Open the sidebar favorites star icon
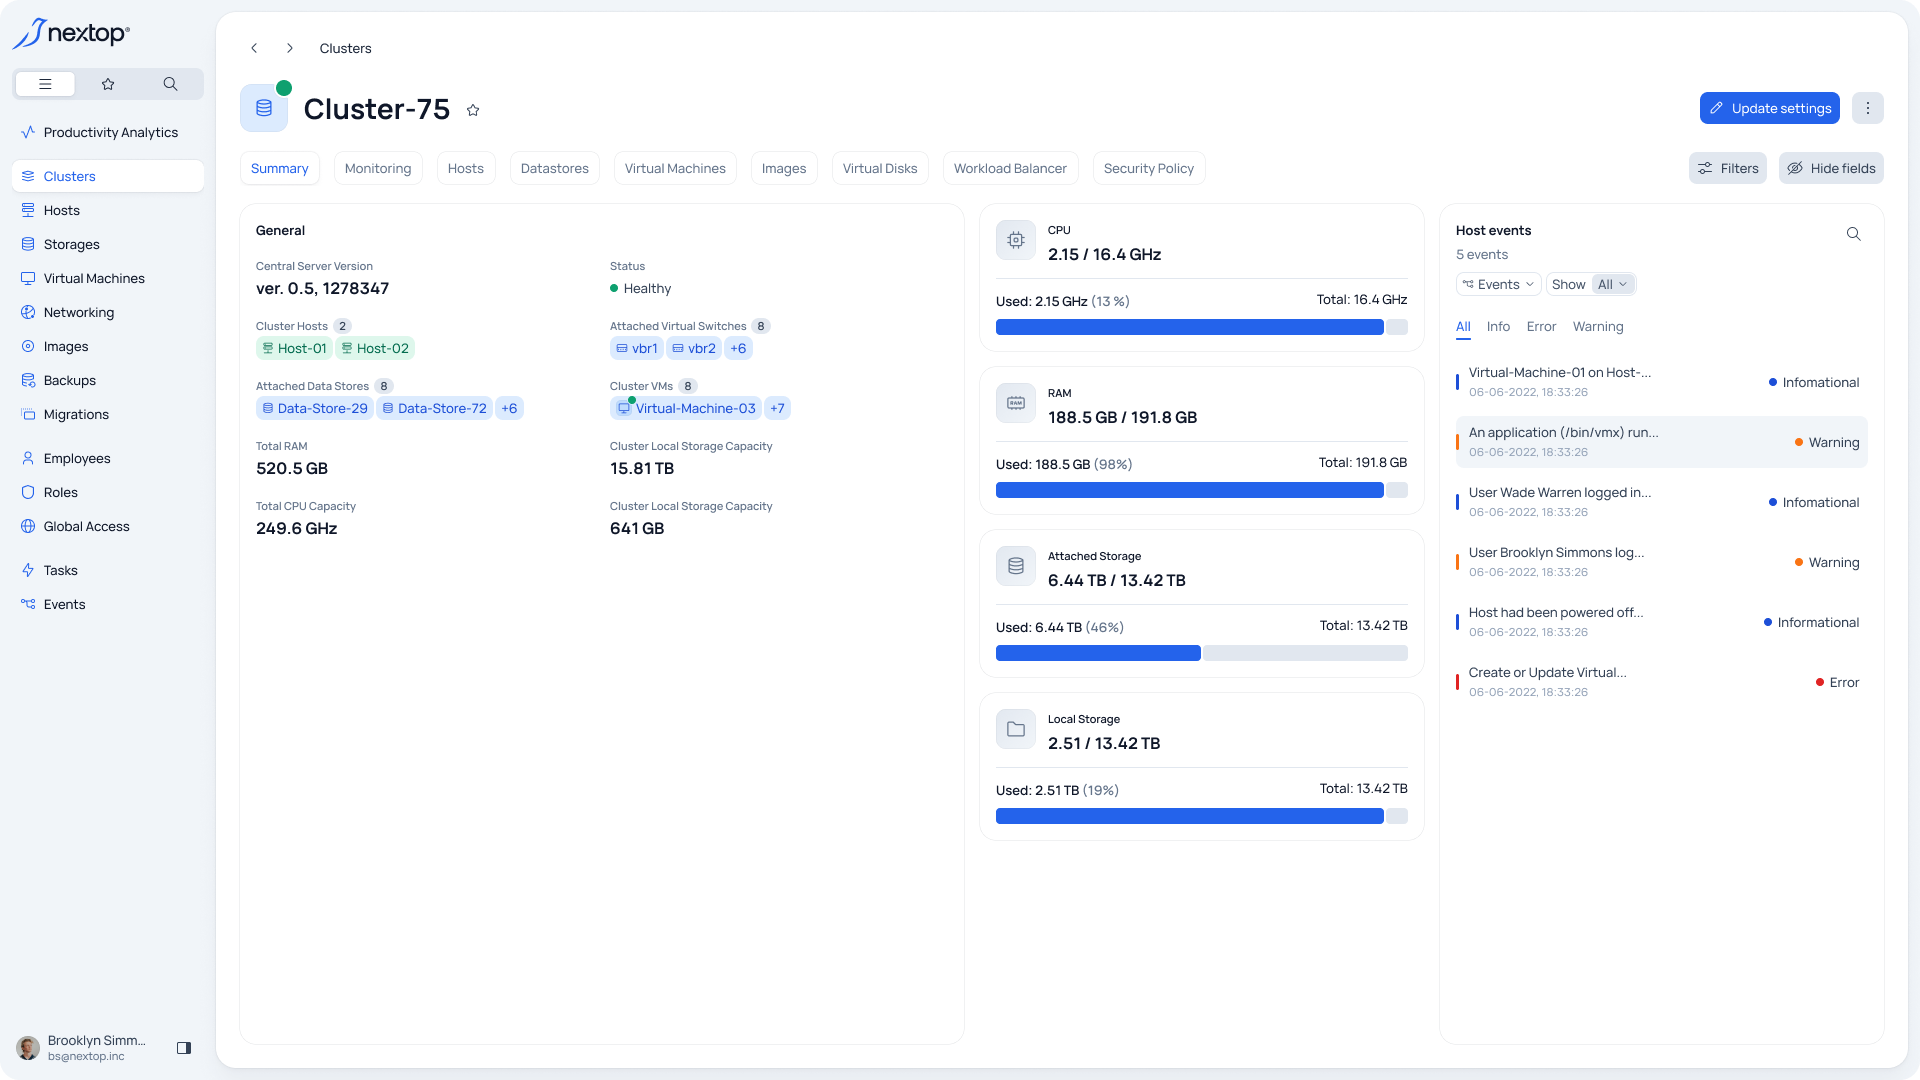1920x1080 pixels. (x=108, y=84)
